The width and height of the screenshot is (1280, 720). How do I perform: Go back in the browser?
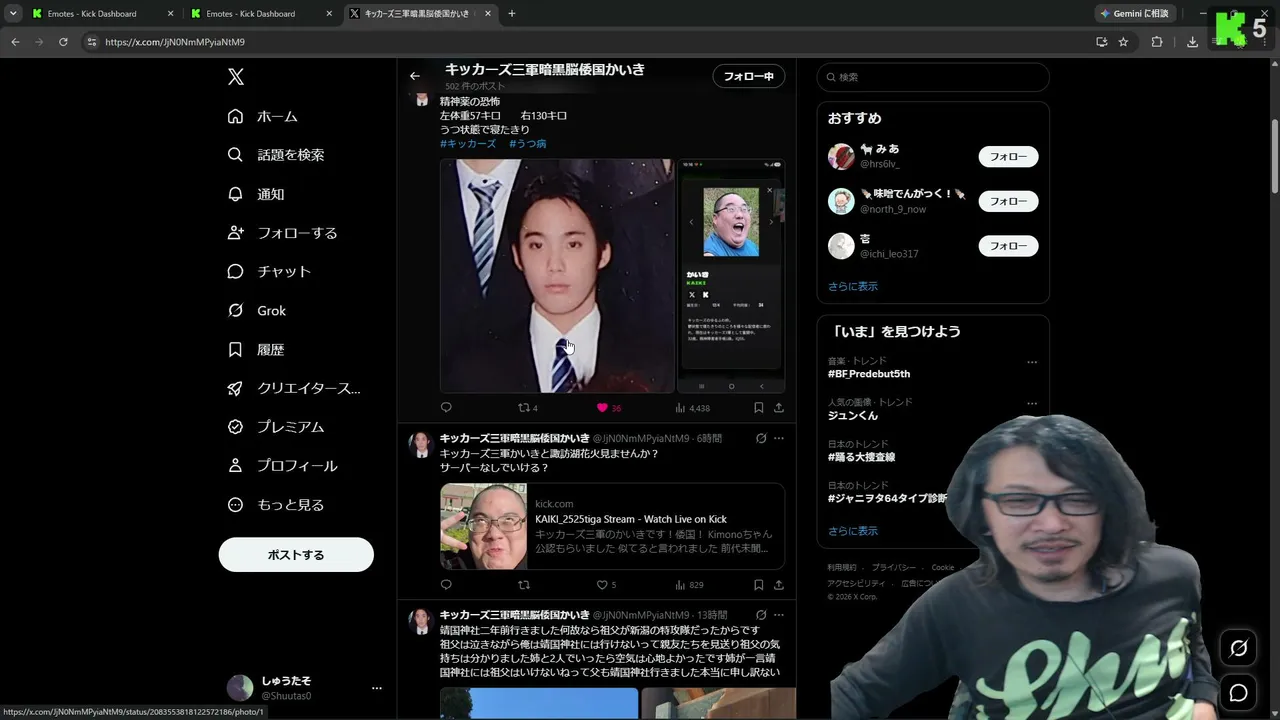pyautogui.click(x=15, y=42)
